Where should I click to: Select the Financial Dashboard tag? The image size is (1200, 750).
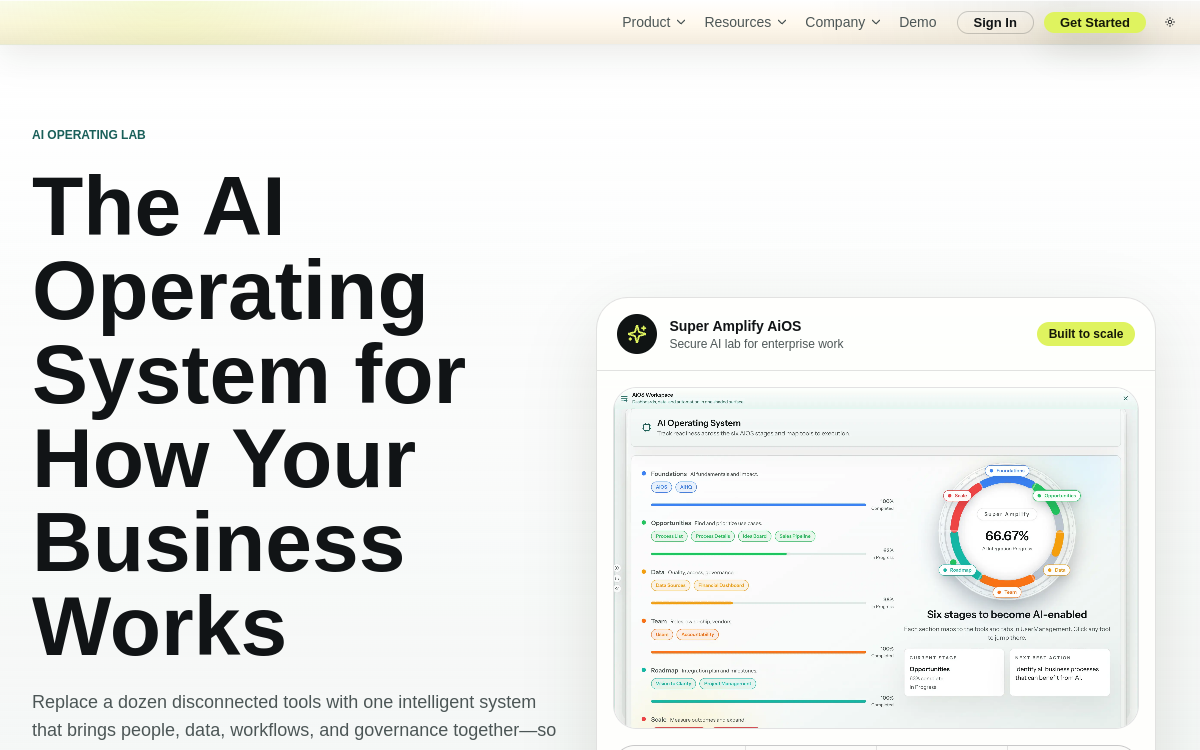click(x=721, y=585)
